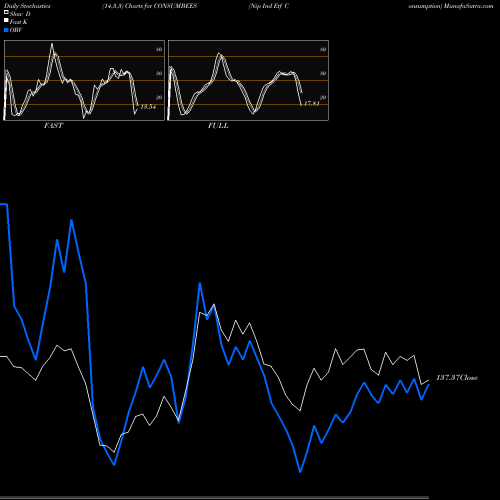This screenshot has height=500, width=500.
Task: Click the FAST stochastic chart thumbnail
Action: (x=84, y=80)
